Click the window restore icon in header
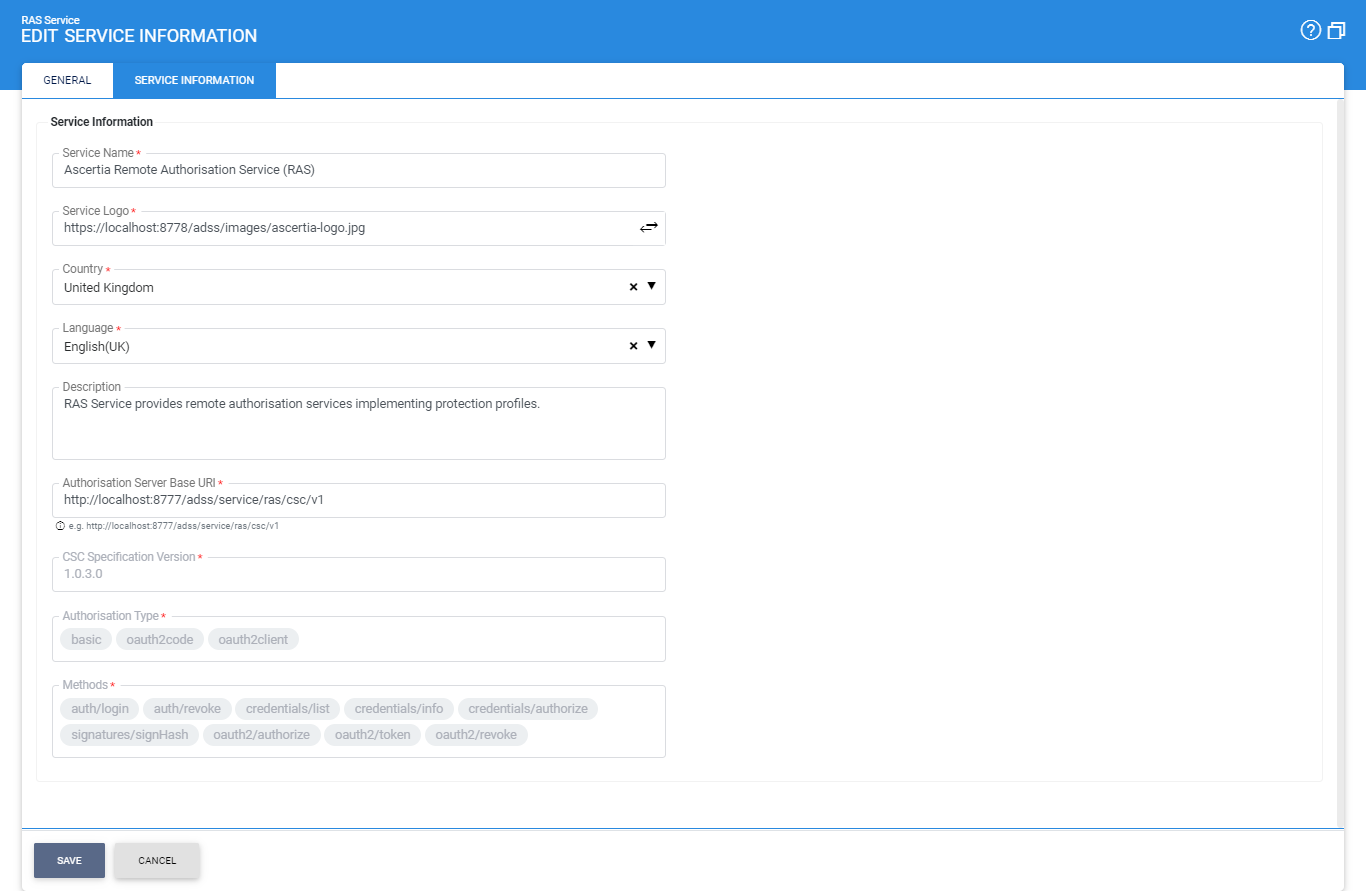Image resolution: width=1366 pixels, height=891 pixels. [x=1337, y=31]
